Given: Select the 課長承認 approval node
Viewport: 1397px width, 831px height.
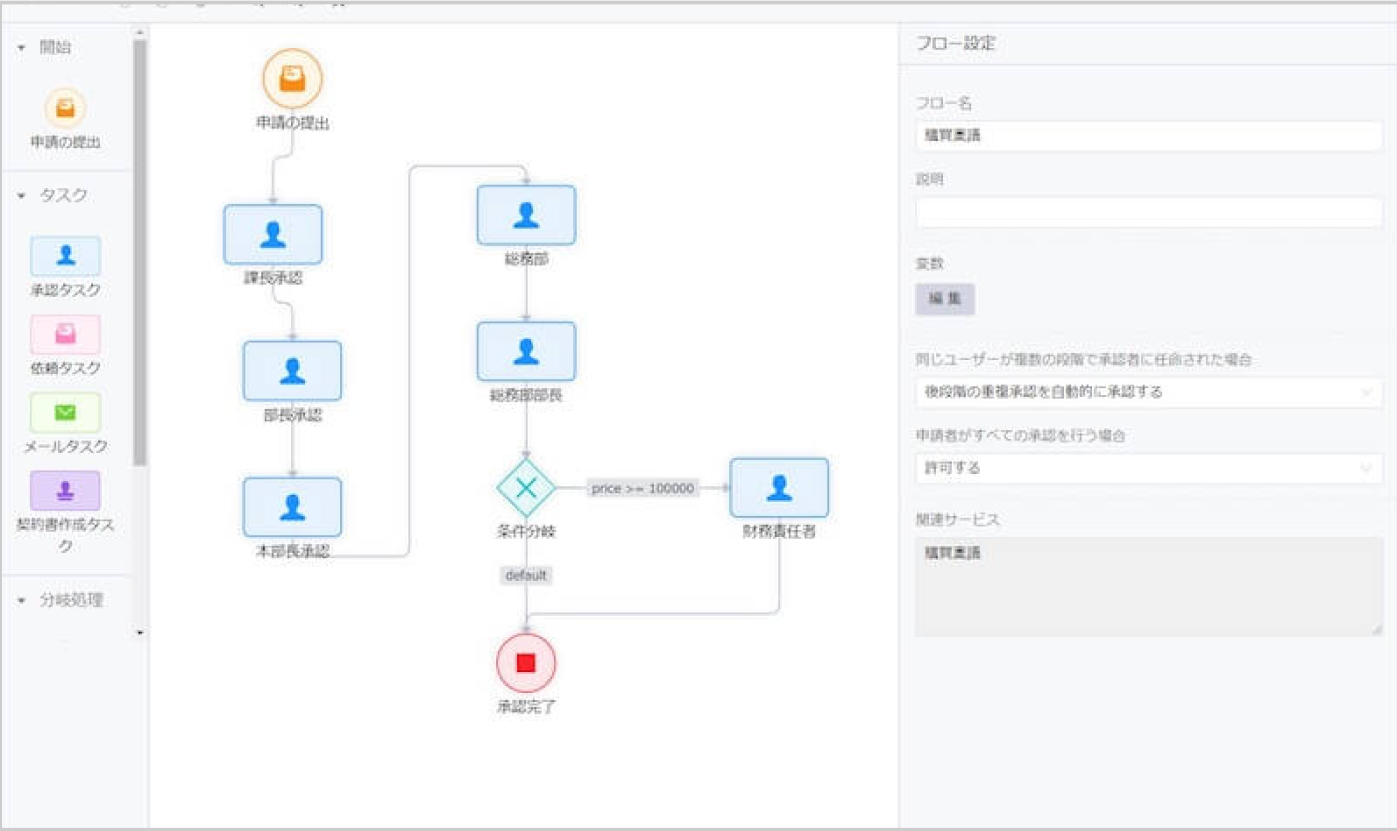Looking at the screenshot, I should 274,235.
